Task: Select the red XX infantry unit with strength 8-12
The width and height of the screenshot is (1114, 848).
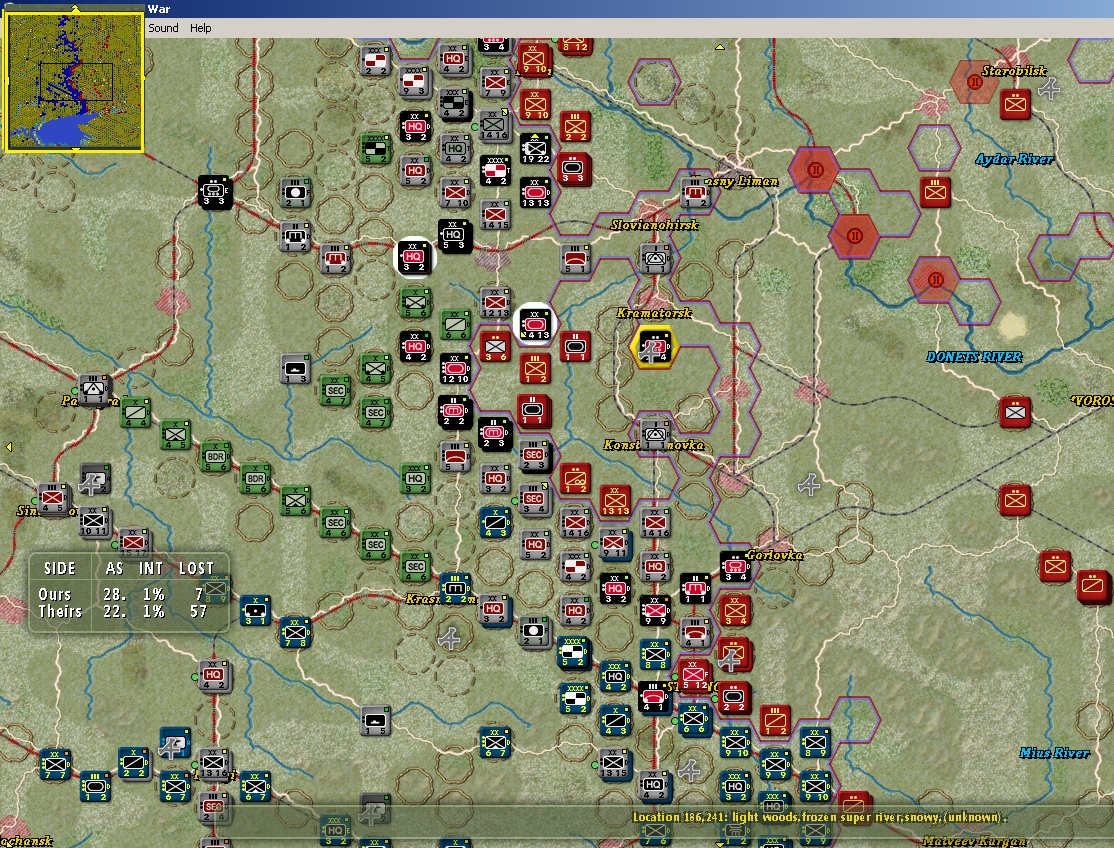Action: click(x=575, y=45)
